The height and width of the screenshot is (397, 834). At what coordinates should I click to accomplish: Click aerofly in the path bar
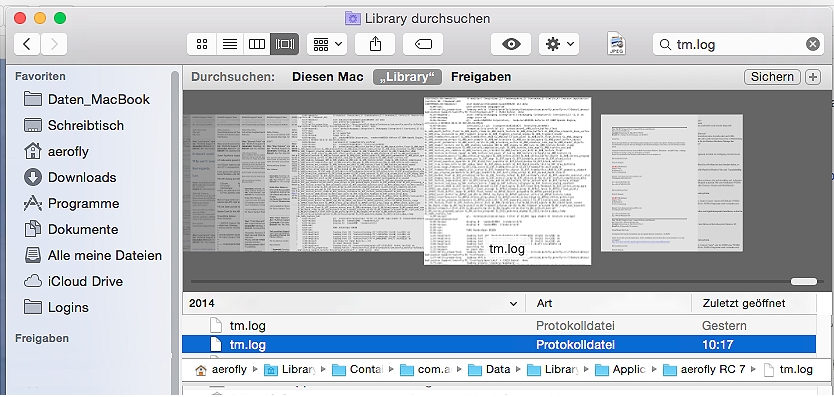coord(221,369)
